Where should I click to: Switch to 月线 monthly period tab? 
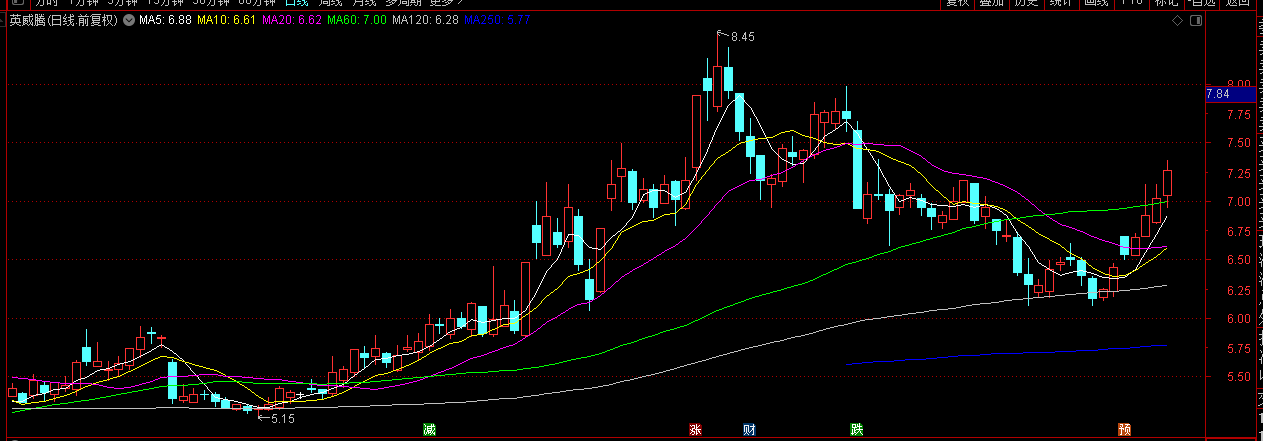pos(363,3)
